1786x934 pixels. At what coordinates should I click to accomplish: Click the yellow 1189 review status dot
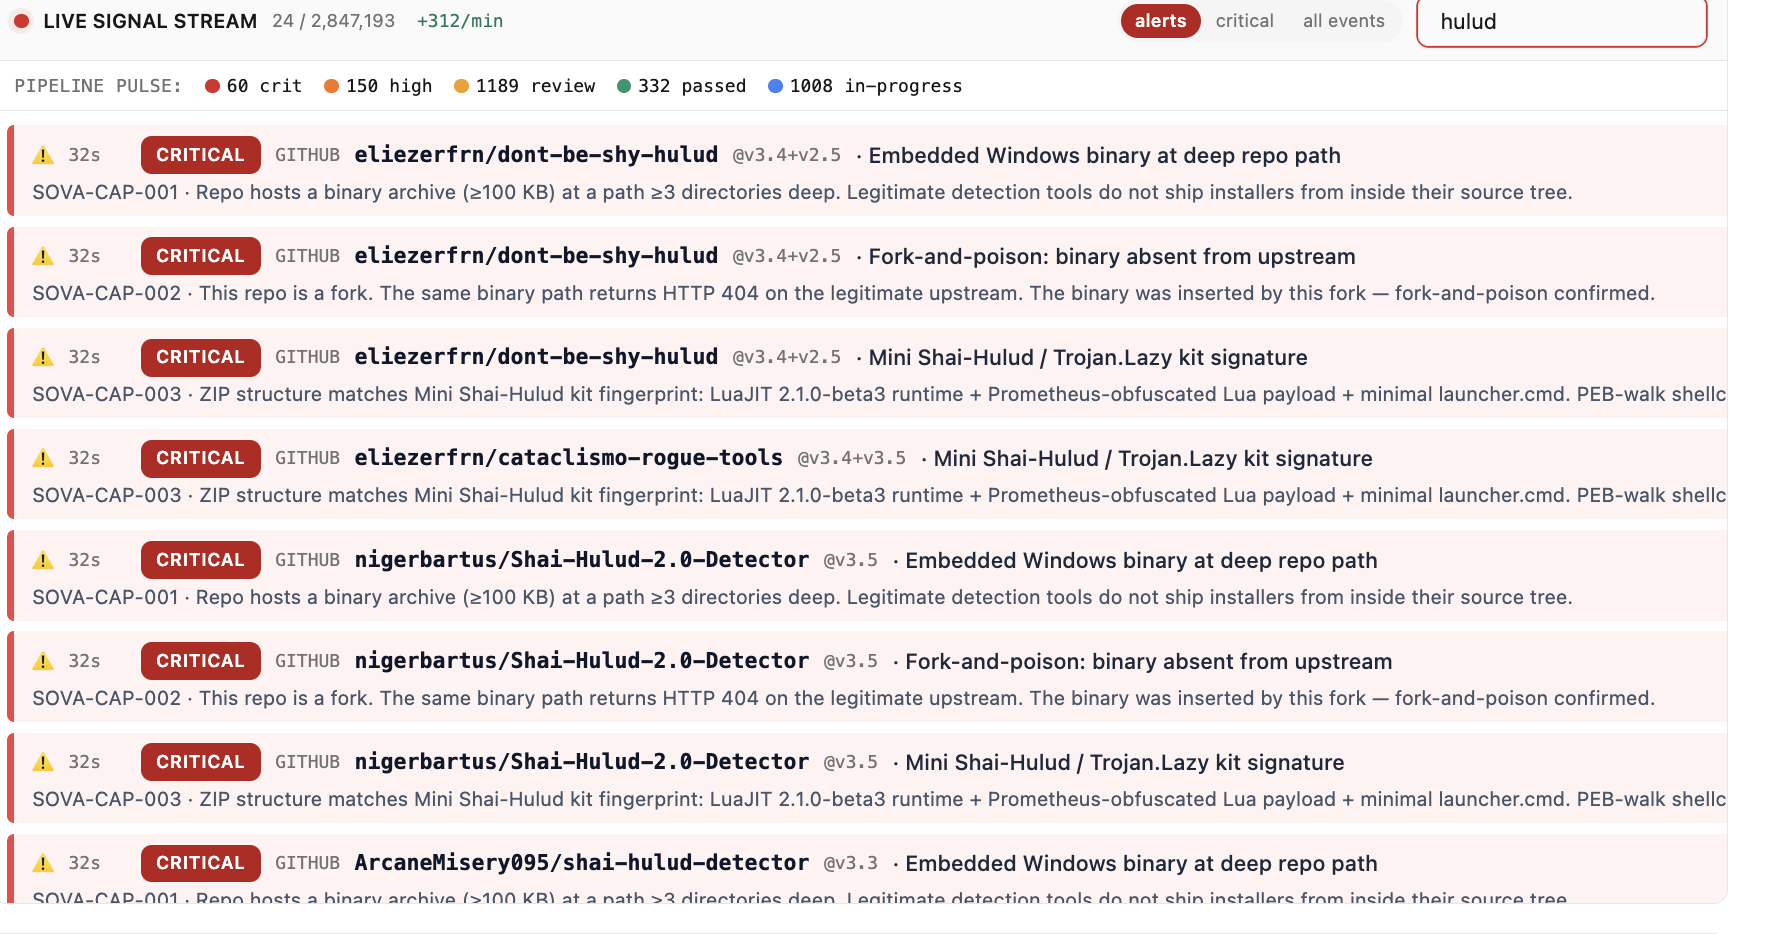(x=461, y=86)
